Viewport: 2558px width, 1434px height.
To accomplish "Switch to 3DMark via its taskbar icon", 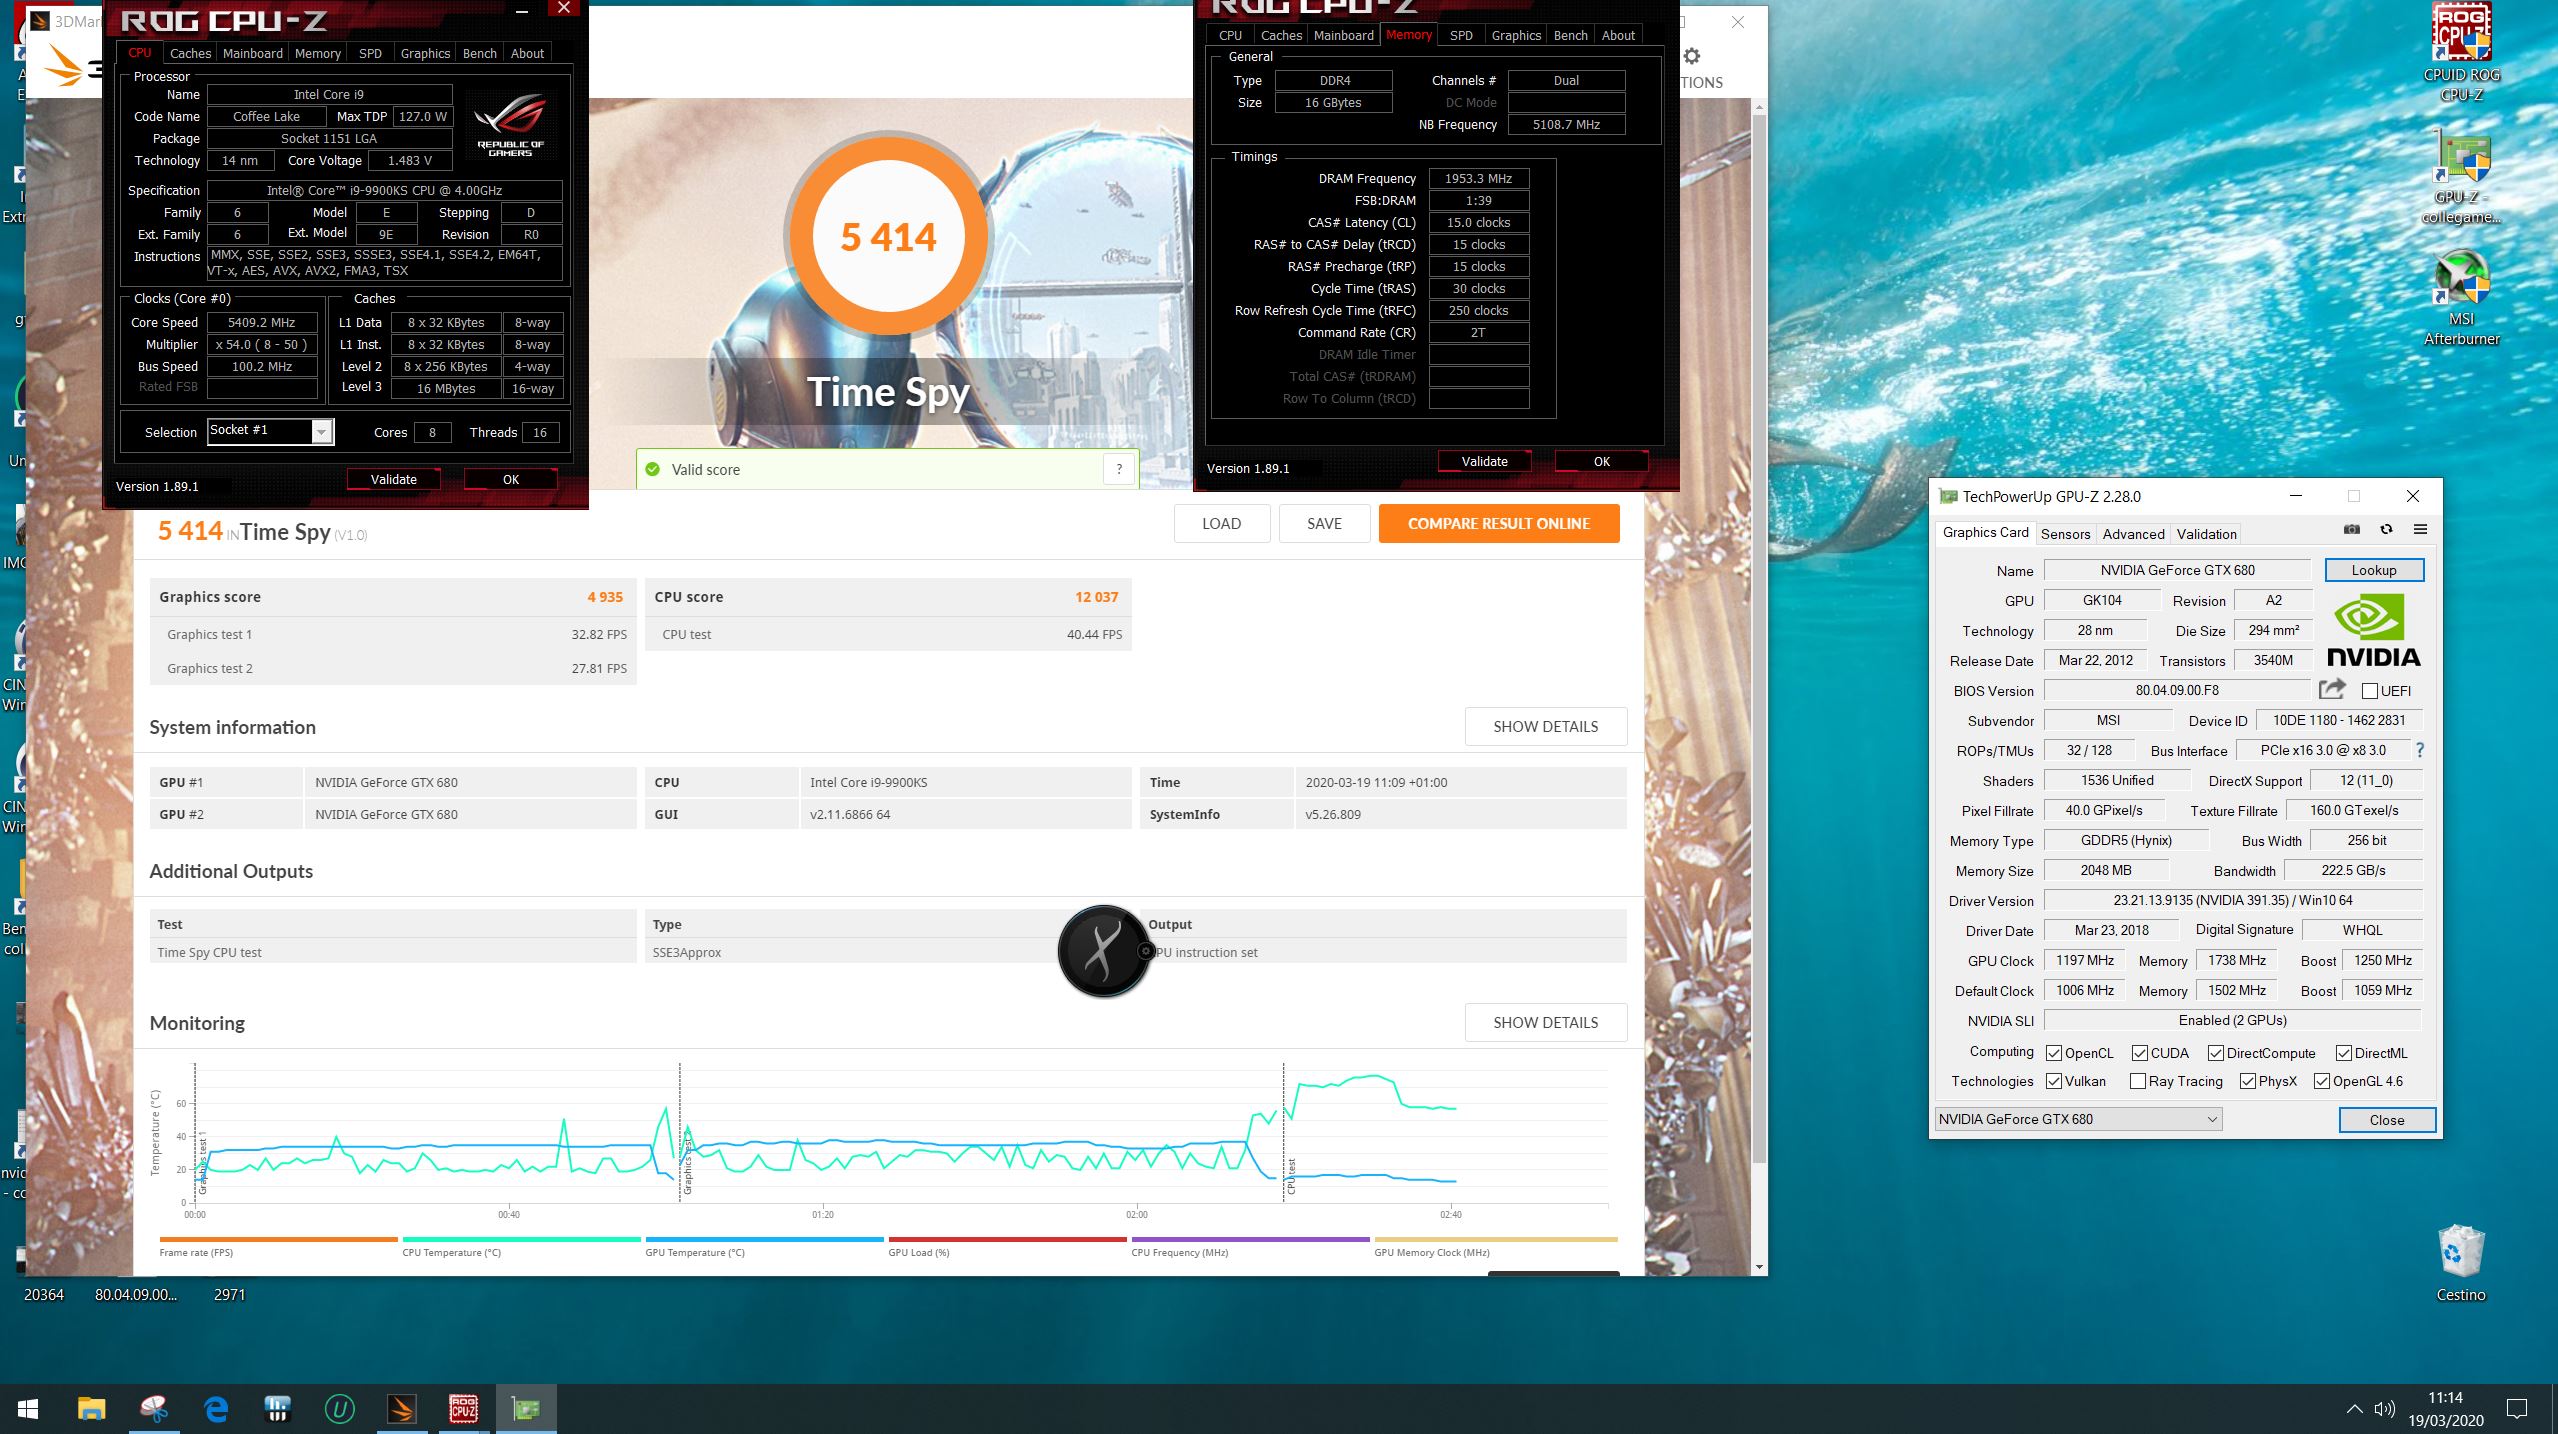I will pos(402,1409).
